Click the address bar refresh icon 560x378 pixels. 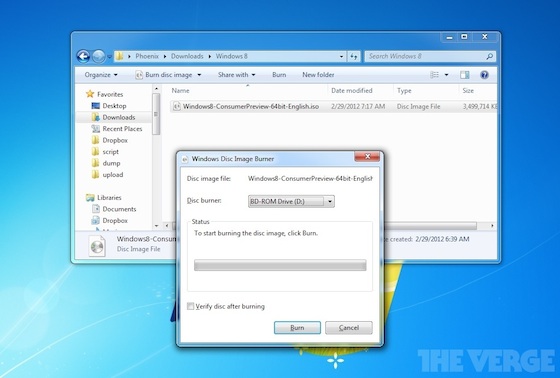[x=354, y=56]
